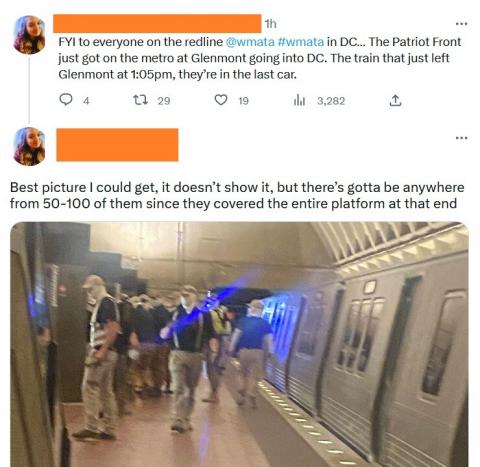Image resolution: width=480 pixels, height=467 pixels.
Task: Like the first tweet with heart icon
Action: pyautogui.click(x=221, y=100)
